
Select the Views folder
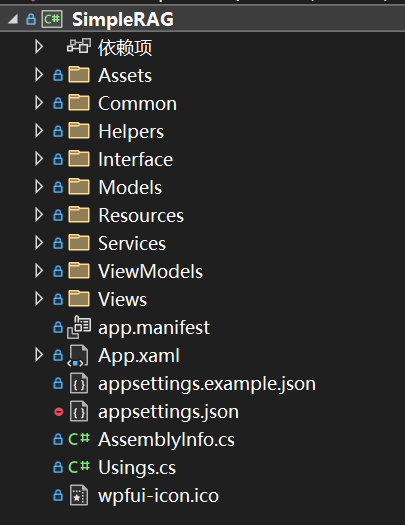pyautogui.click(x=123, y=299)
